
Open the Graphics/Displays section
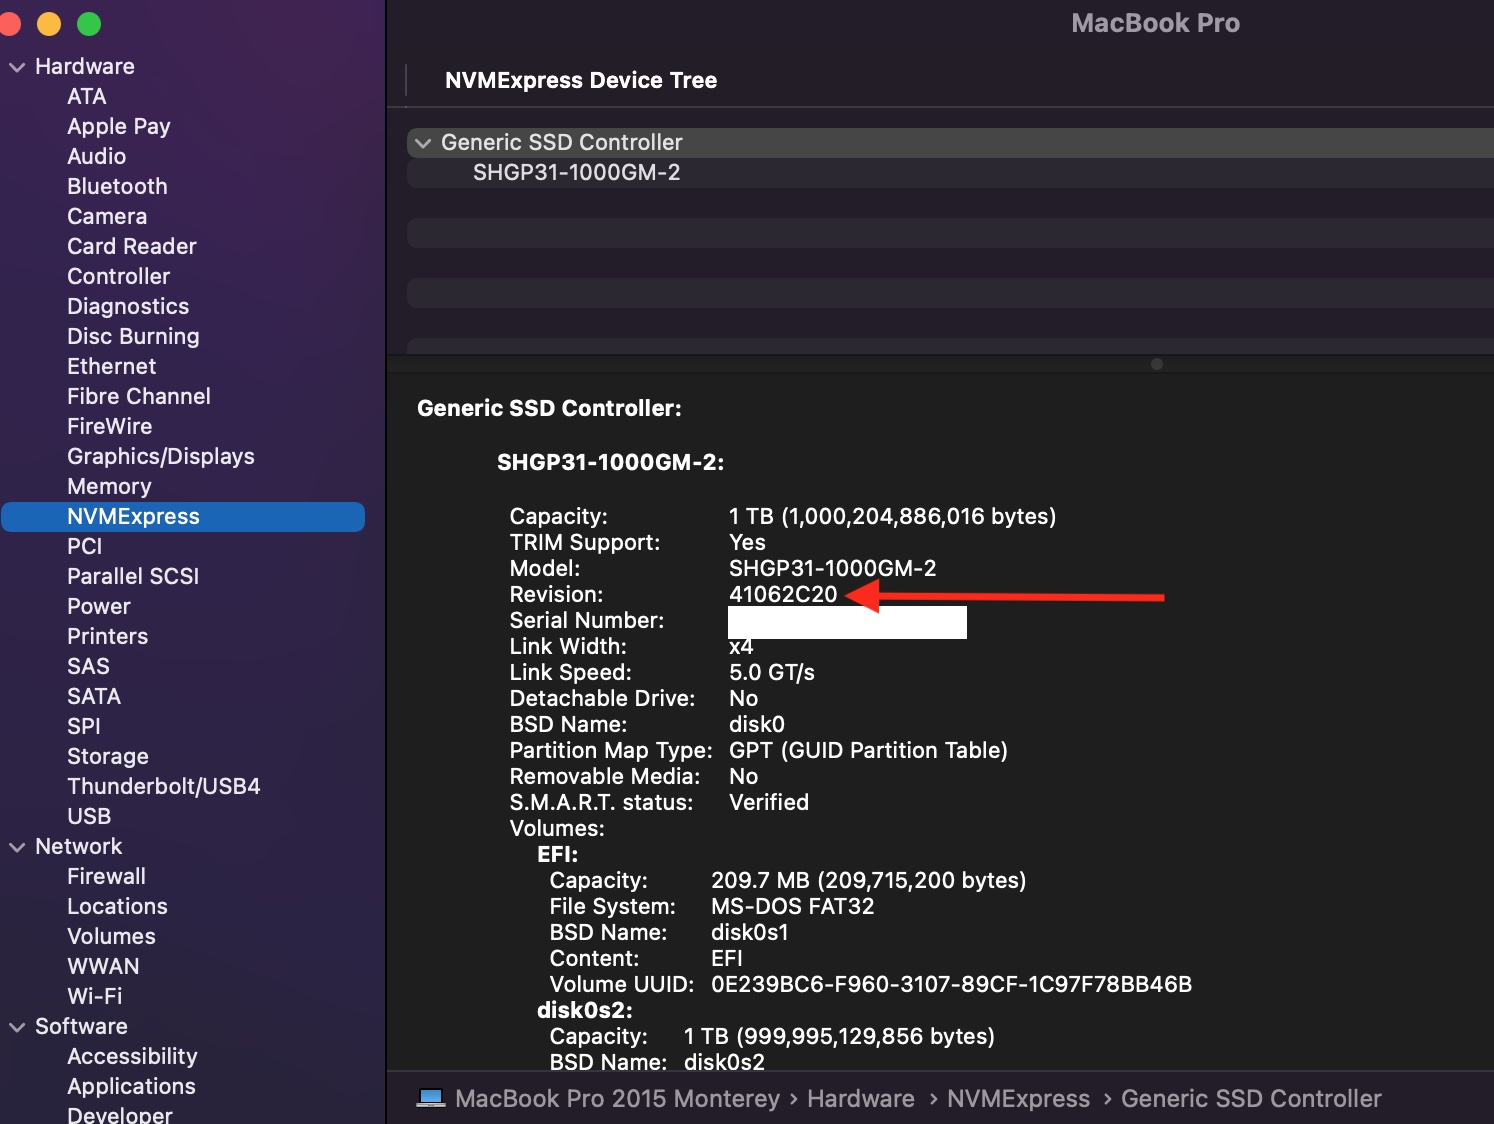point(160,457)
